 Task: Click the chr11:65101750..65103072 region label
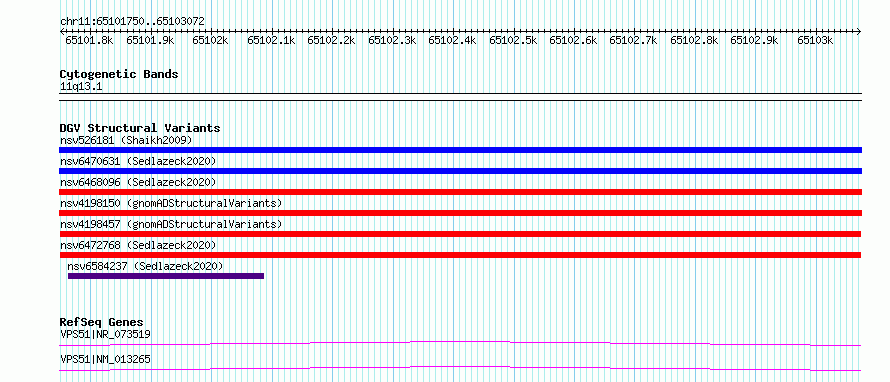pos(132,21)
